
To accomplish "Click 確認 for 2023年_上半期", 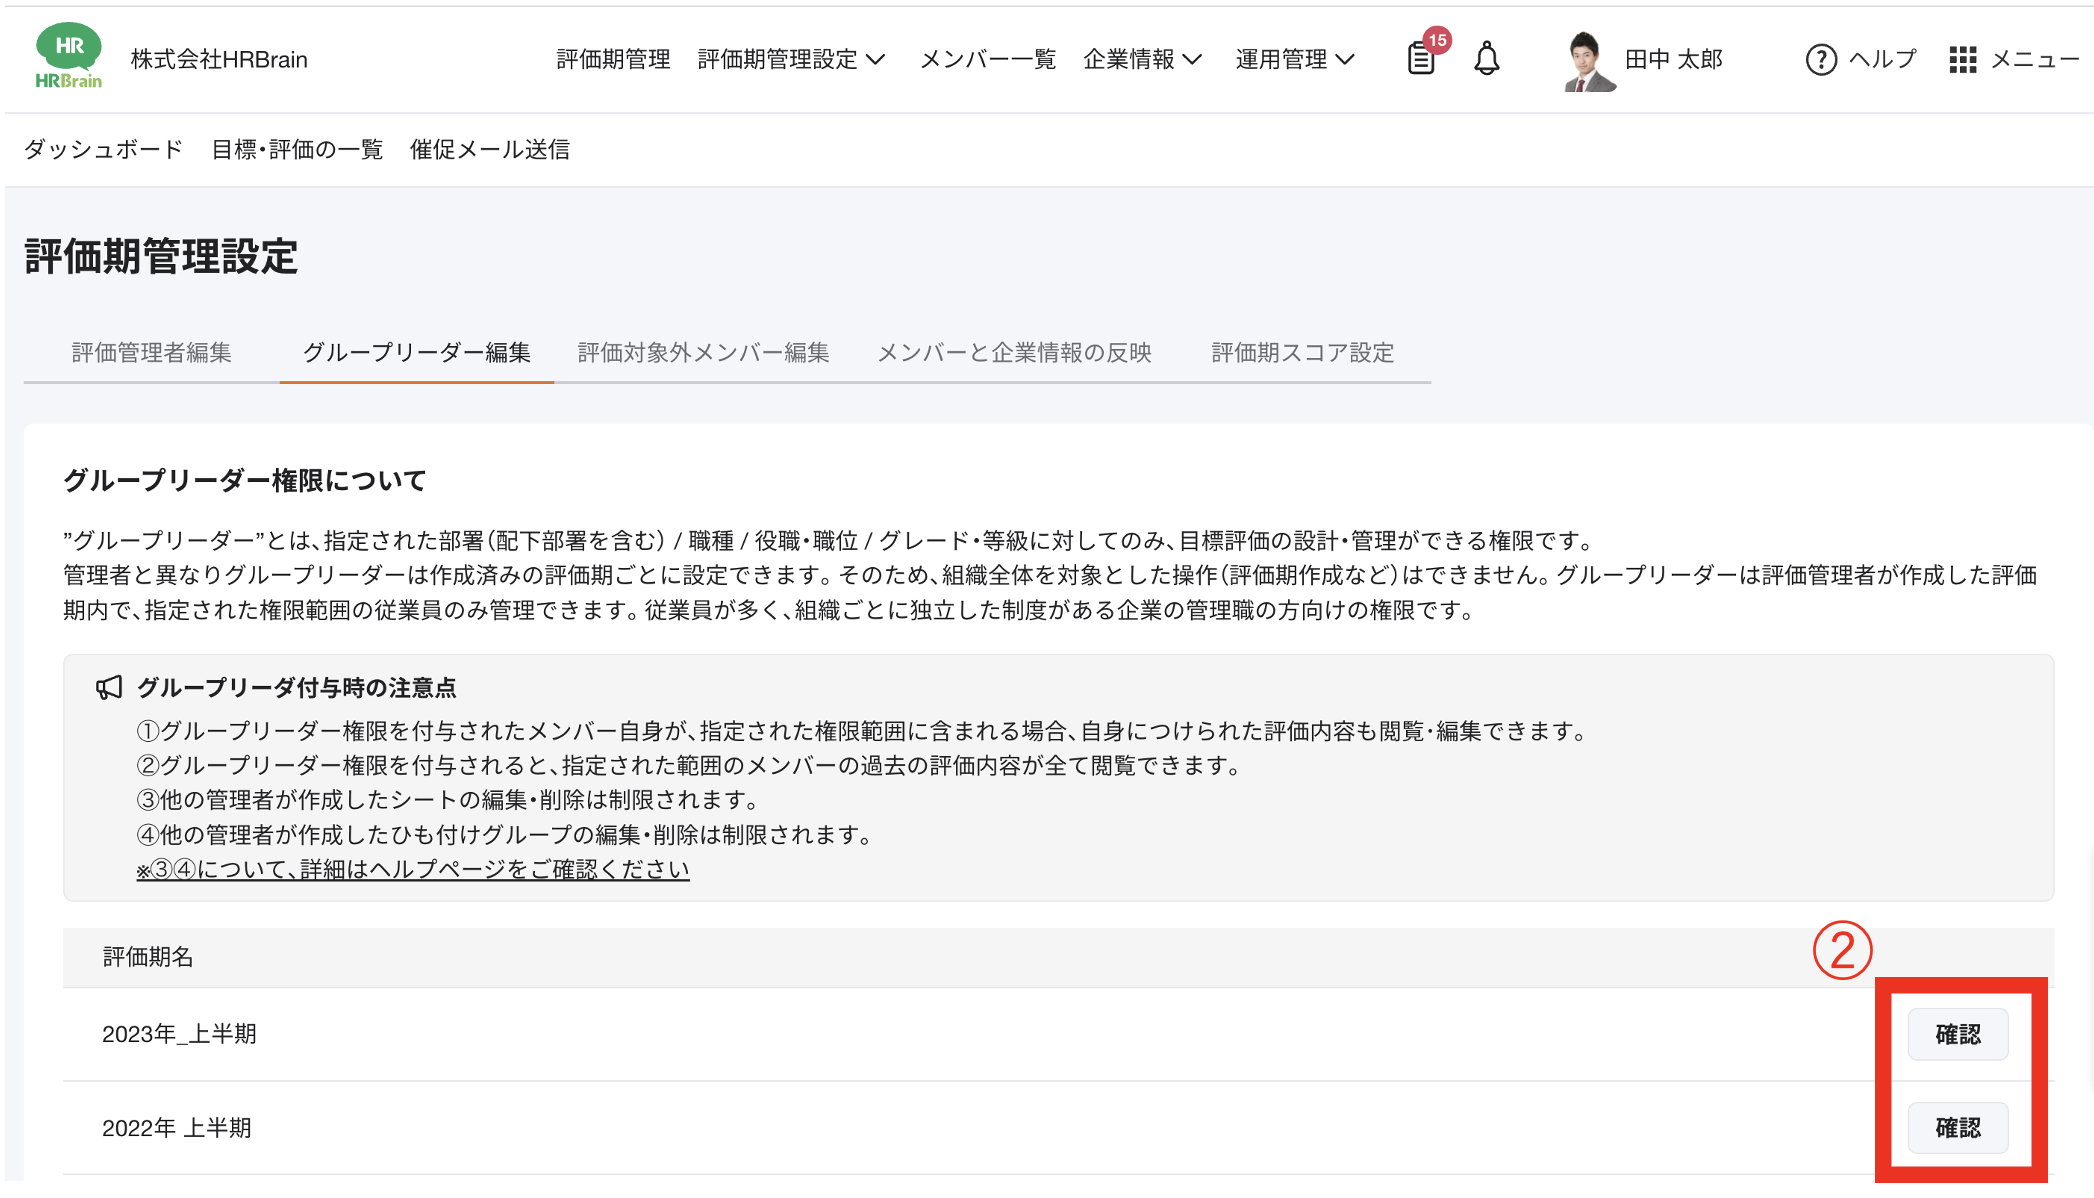I will tap(1957, 1034).
